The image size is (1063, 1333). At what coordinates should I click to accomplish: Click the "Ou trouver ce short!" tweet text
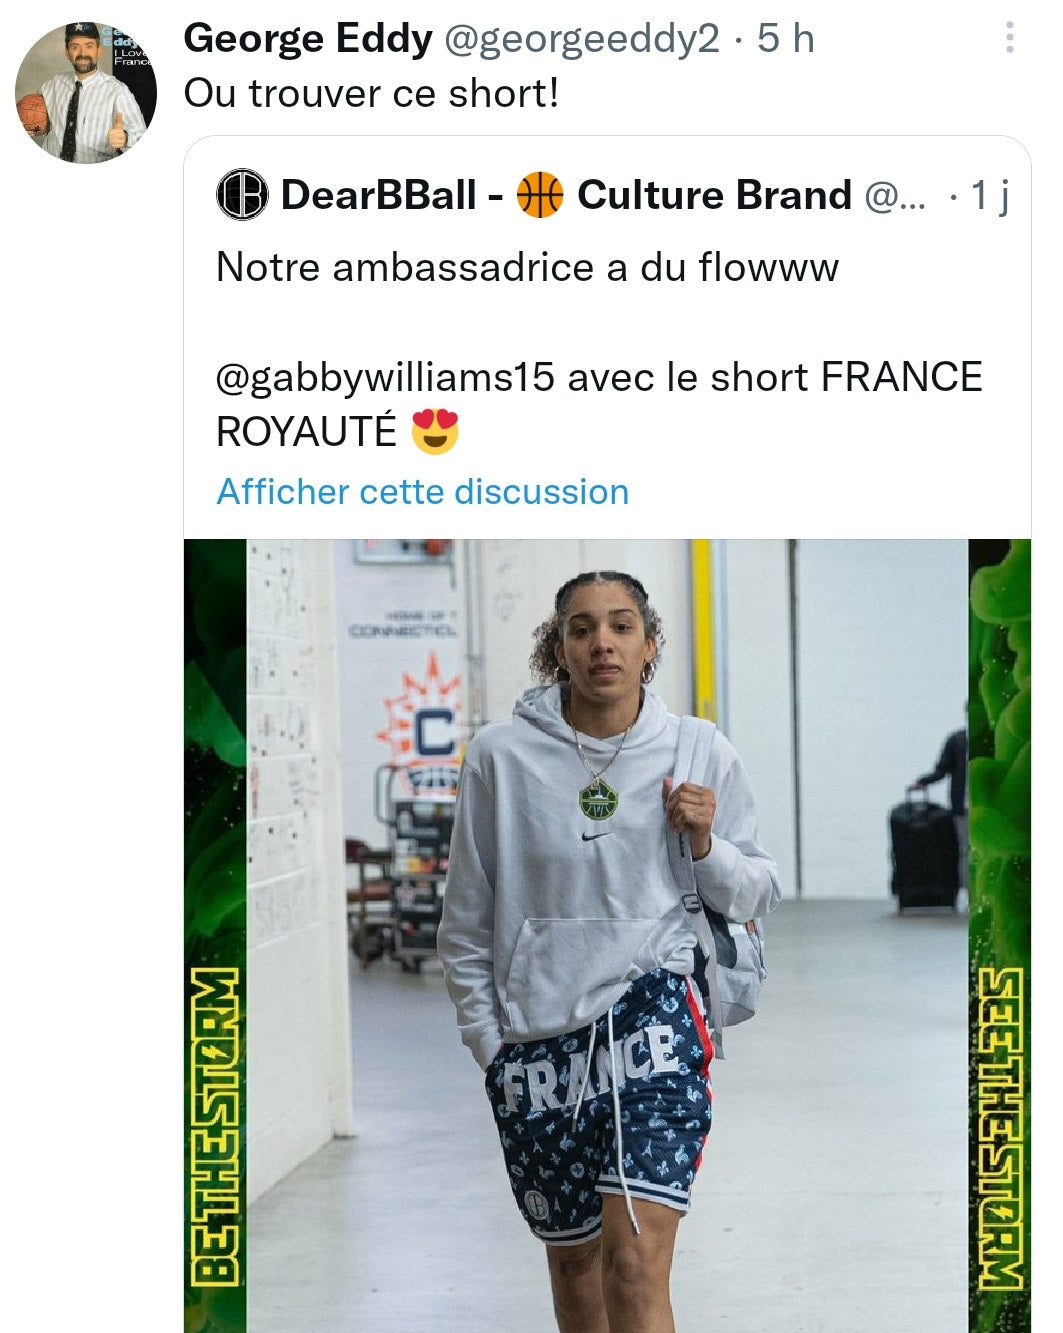[x=371, y=94]
